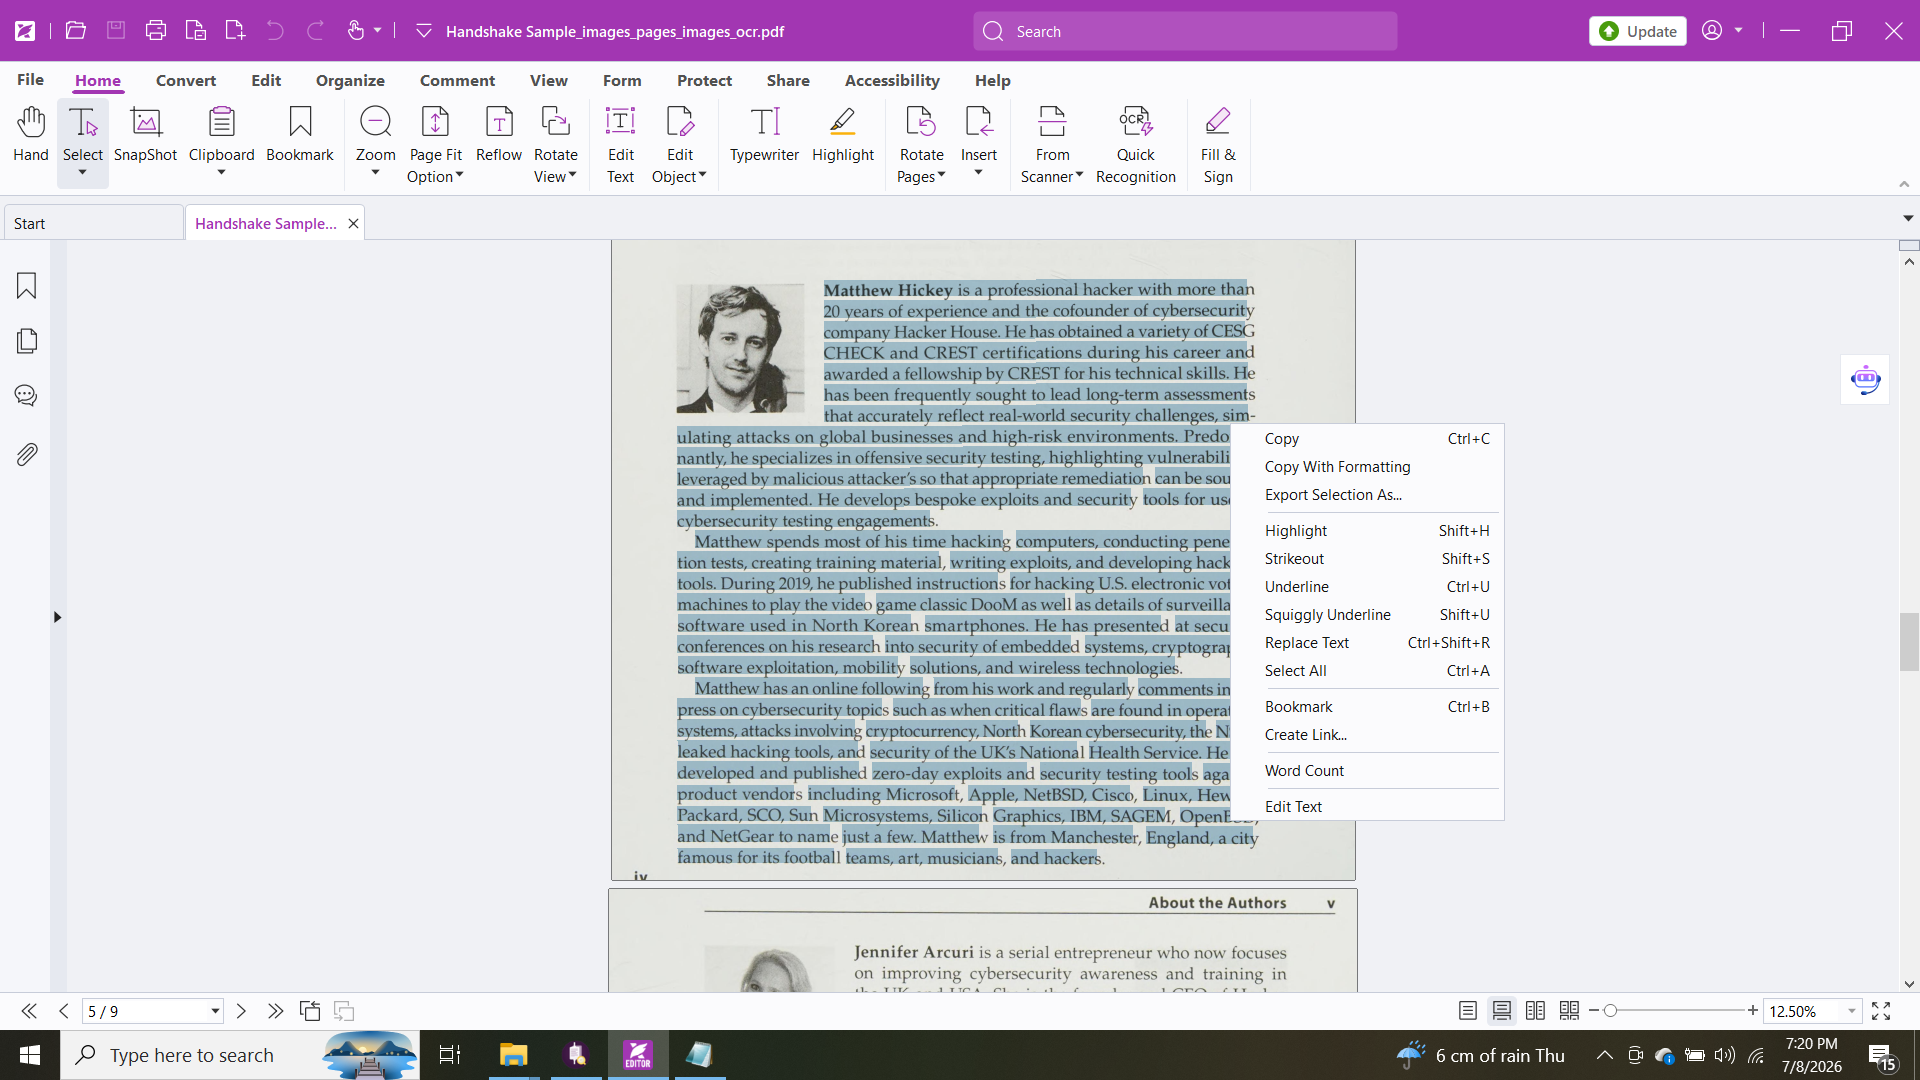
Task: Click the zoom in plus button
Action: click(1753, 1011)
